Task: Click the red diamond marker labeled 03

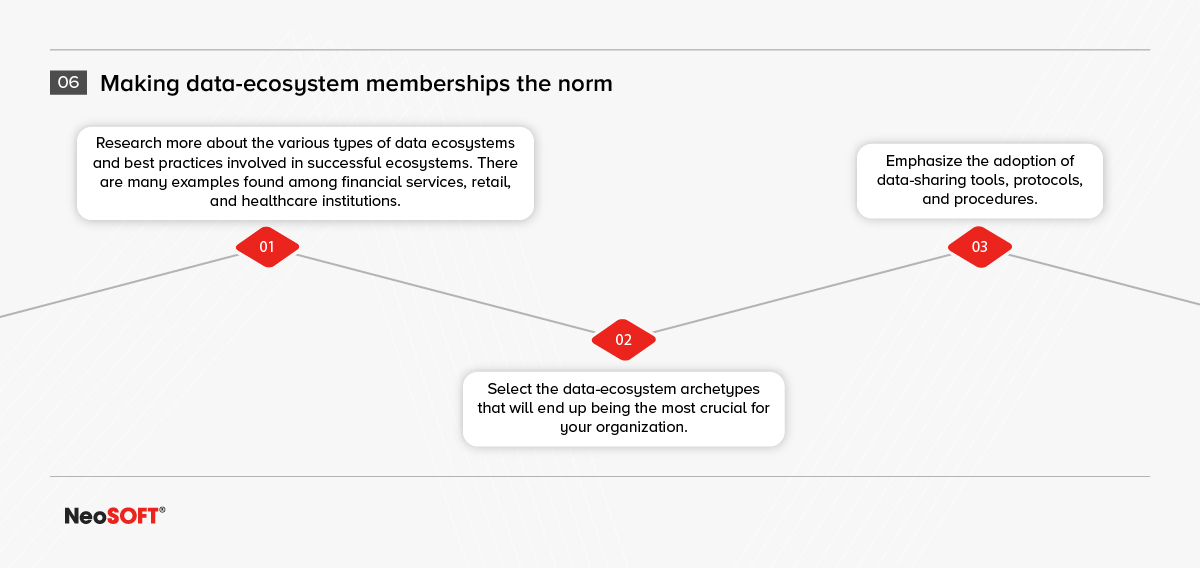Action: tap(980, 246)
